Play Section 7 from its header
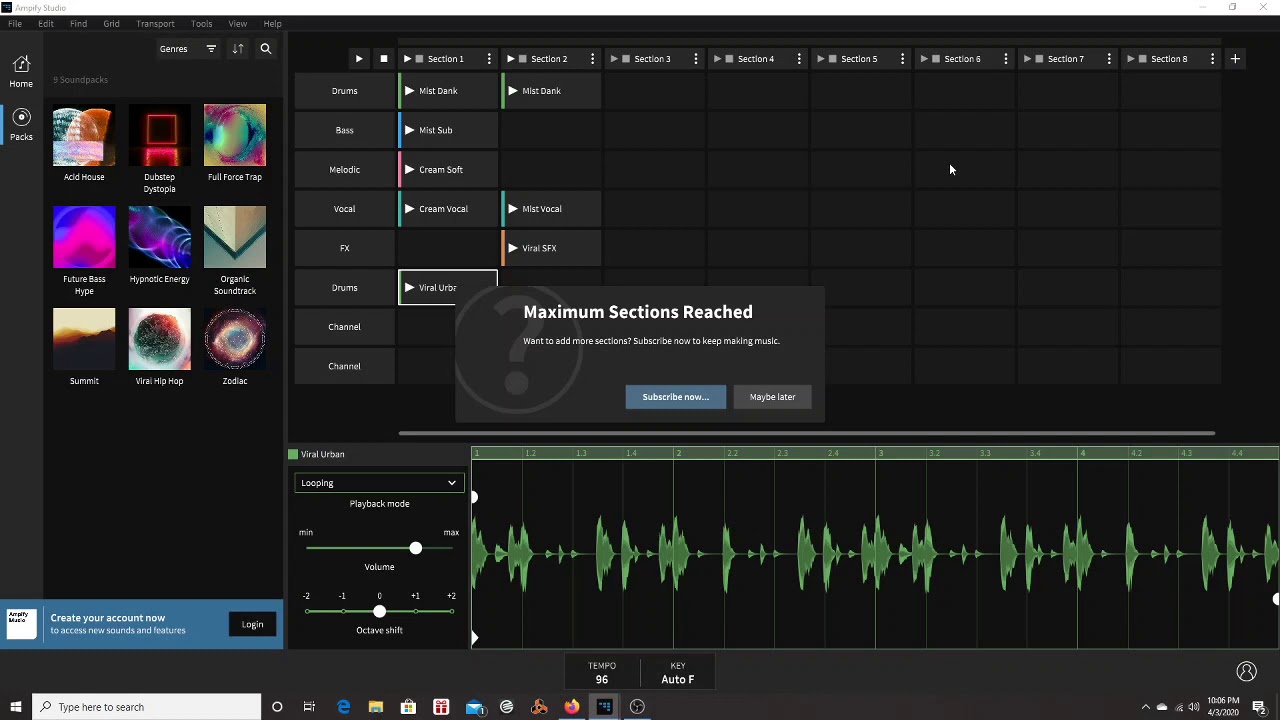The width and height of the screenshot is (1280, 720). pyautogui.click(x=1027, y=59)
